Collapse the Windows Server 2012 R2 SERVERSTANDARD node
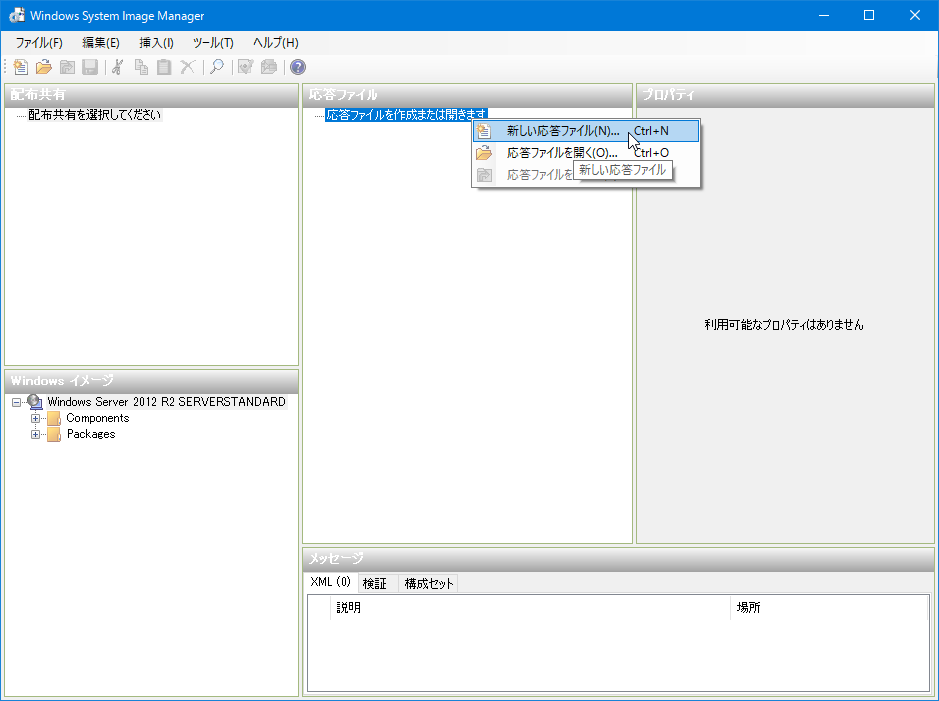This screenshot has width=939, height=701. pyautogui.click(x=16, y=402)
